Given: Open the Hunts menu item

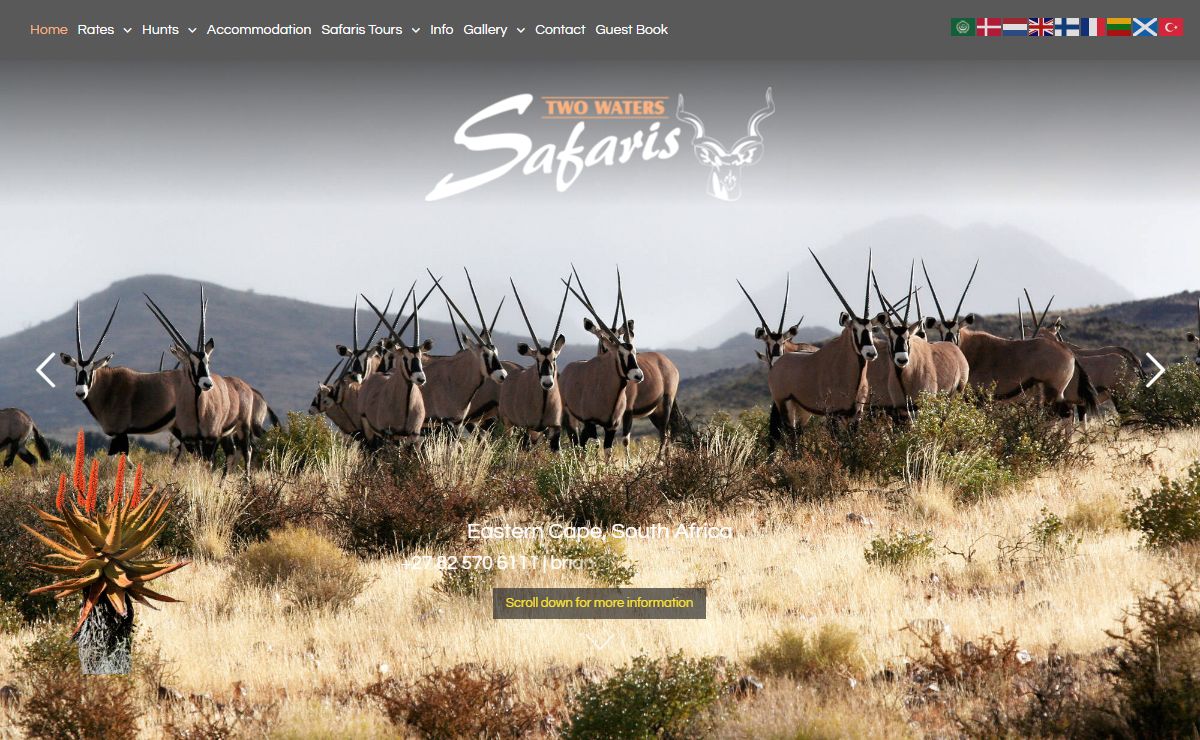Looking at the screenshot, I should click(160, 30).
